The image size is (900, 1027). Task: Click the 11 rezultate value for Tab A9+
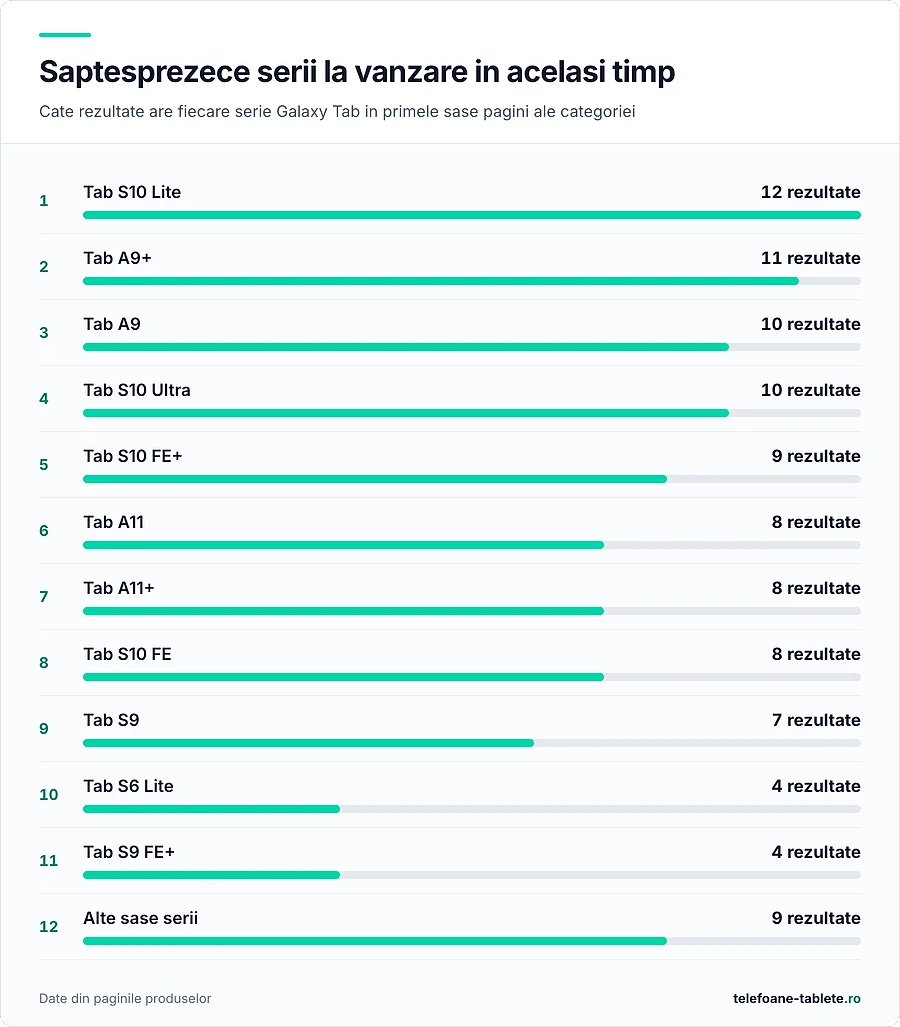tap(810, 258)
